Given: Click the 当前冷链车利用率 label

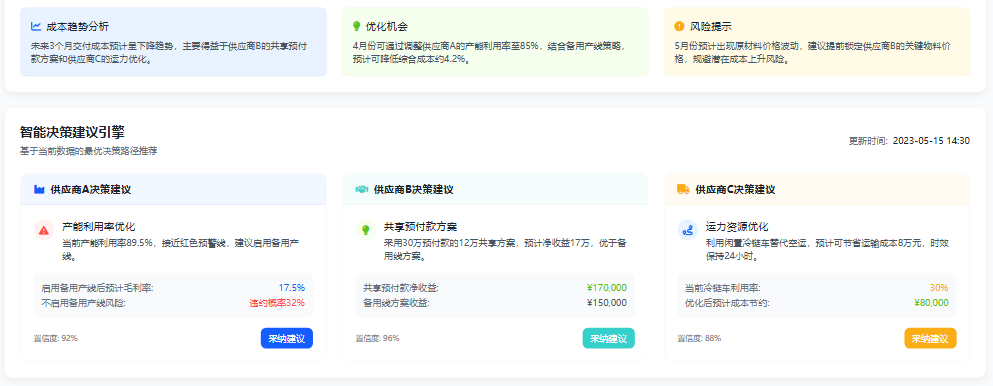Looking at the screenshot, I should [723, 288].
